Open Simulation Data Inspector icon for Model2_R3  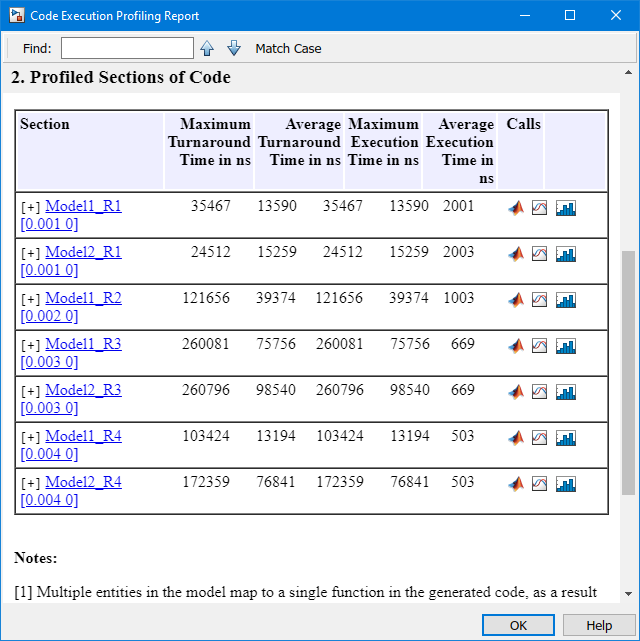coord(539,392)
